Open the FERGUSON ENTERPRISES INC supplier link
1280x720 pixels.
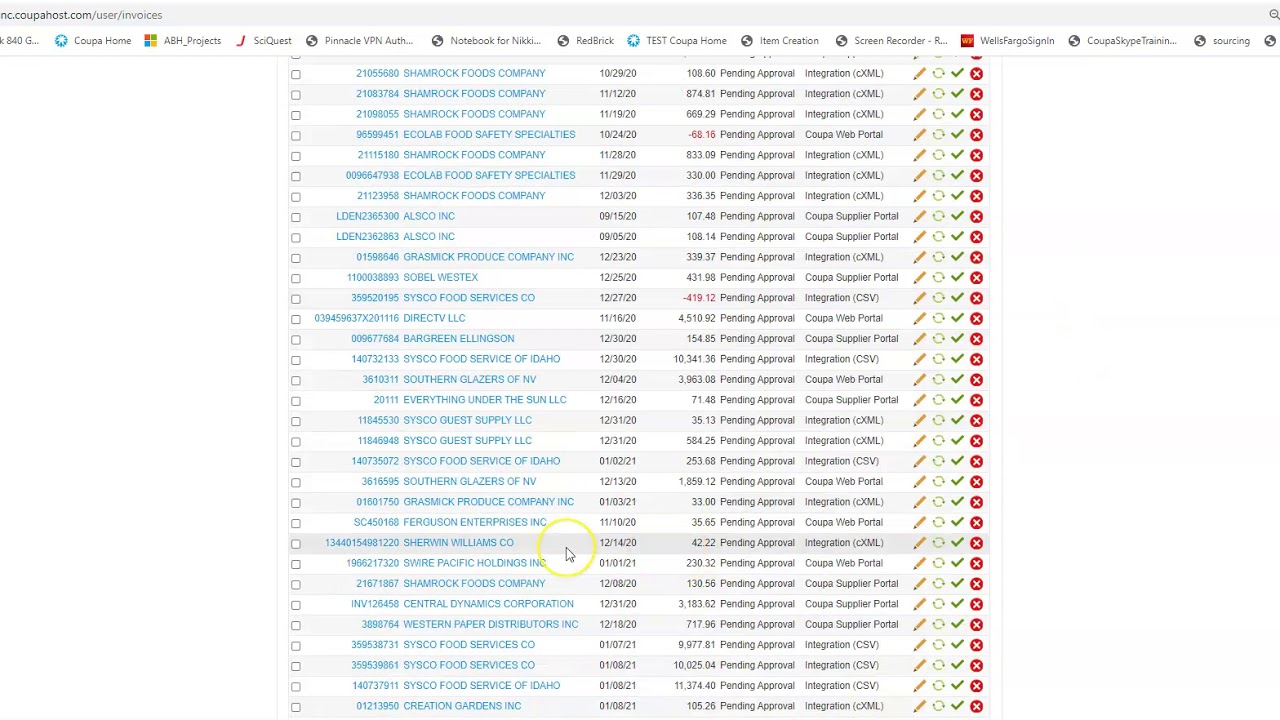click(x=475, y=522)
